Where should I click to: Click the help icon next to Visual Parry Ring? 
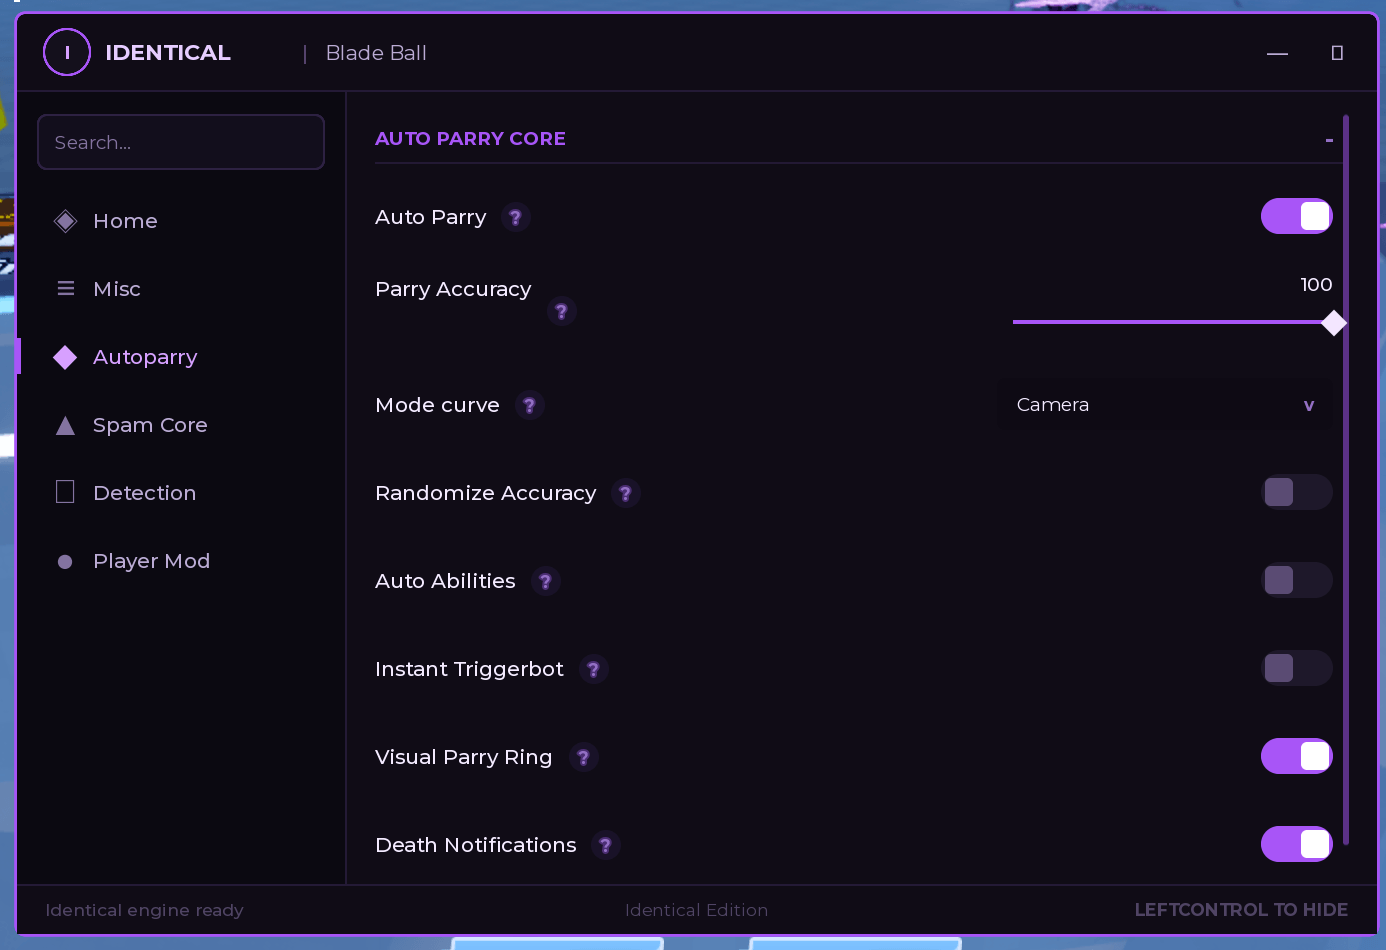click(x=583, y=757)
